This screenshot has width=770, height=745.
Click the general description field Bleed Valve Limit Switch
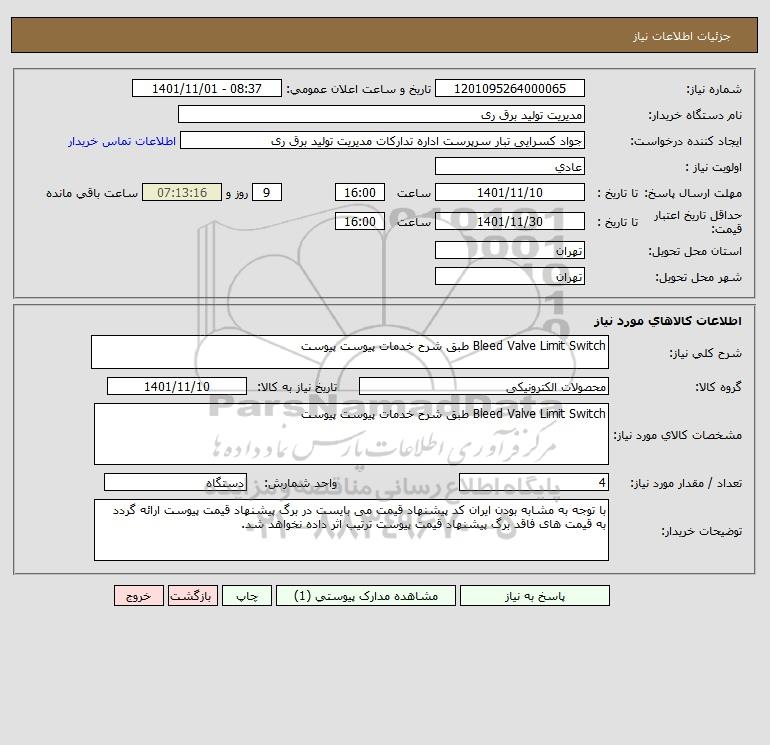click(x=350, y=352)
